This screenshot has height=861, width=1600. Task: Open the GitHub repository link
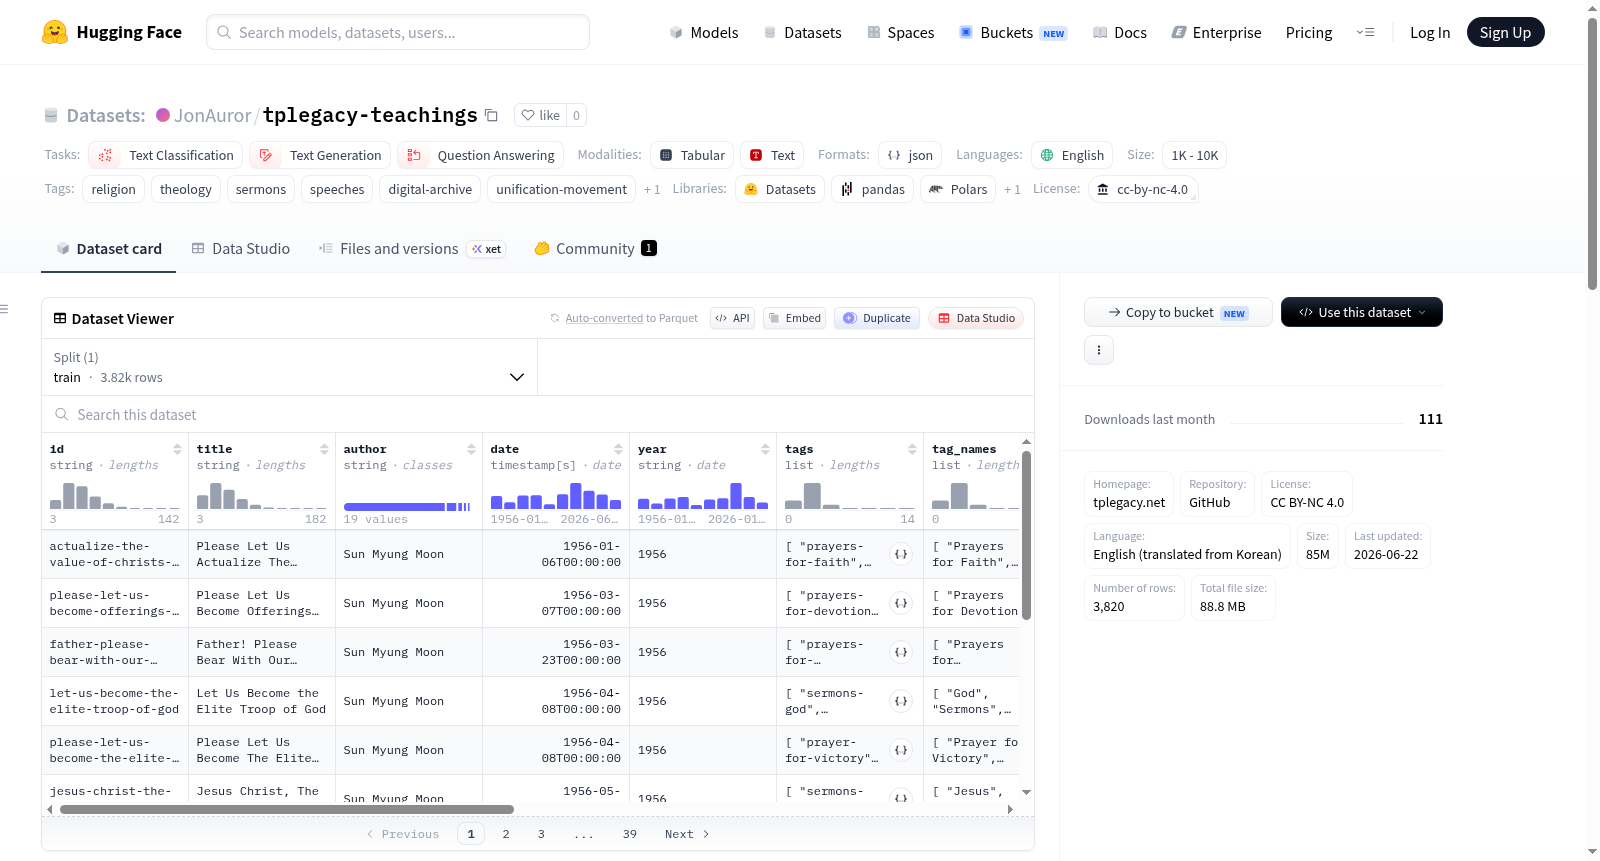pyautogui.click(x=1209, y=502)
